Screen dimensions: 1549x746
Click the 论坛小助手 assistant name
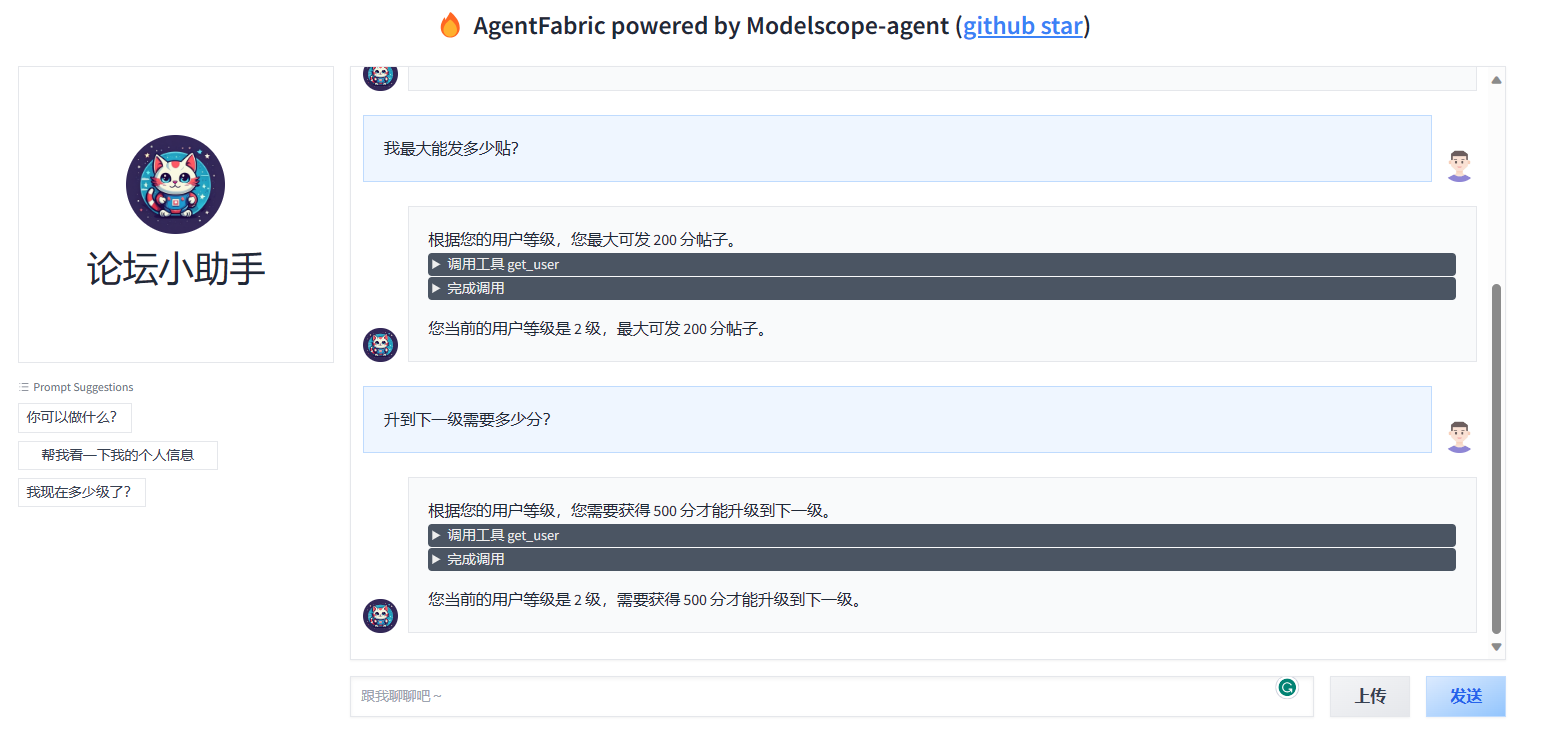(x=176, y=270)
